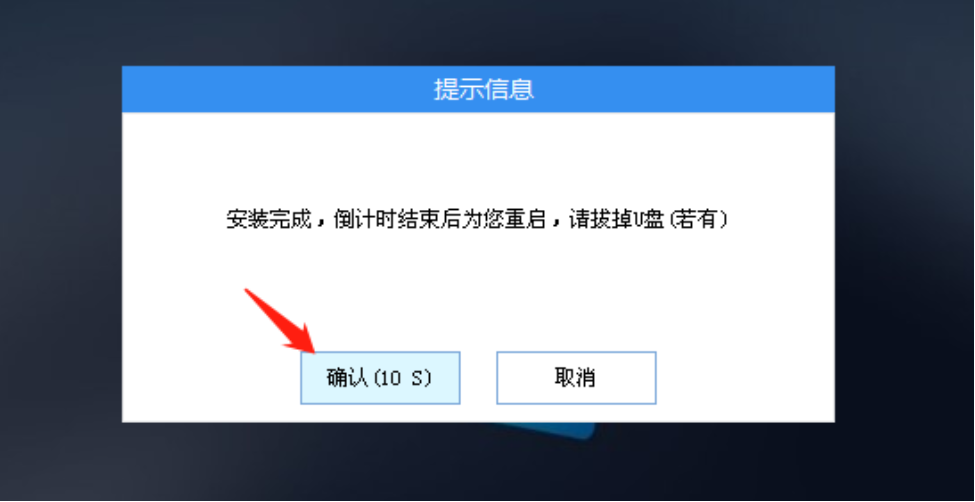Click the 提示信息 title text
The height and width of the screenshot is (502, 975).
click(x=484, y=90)
